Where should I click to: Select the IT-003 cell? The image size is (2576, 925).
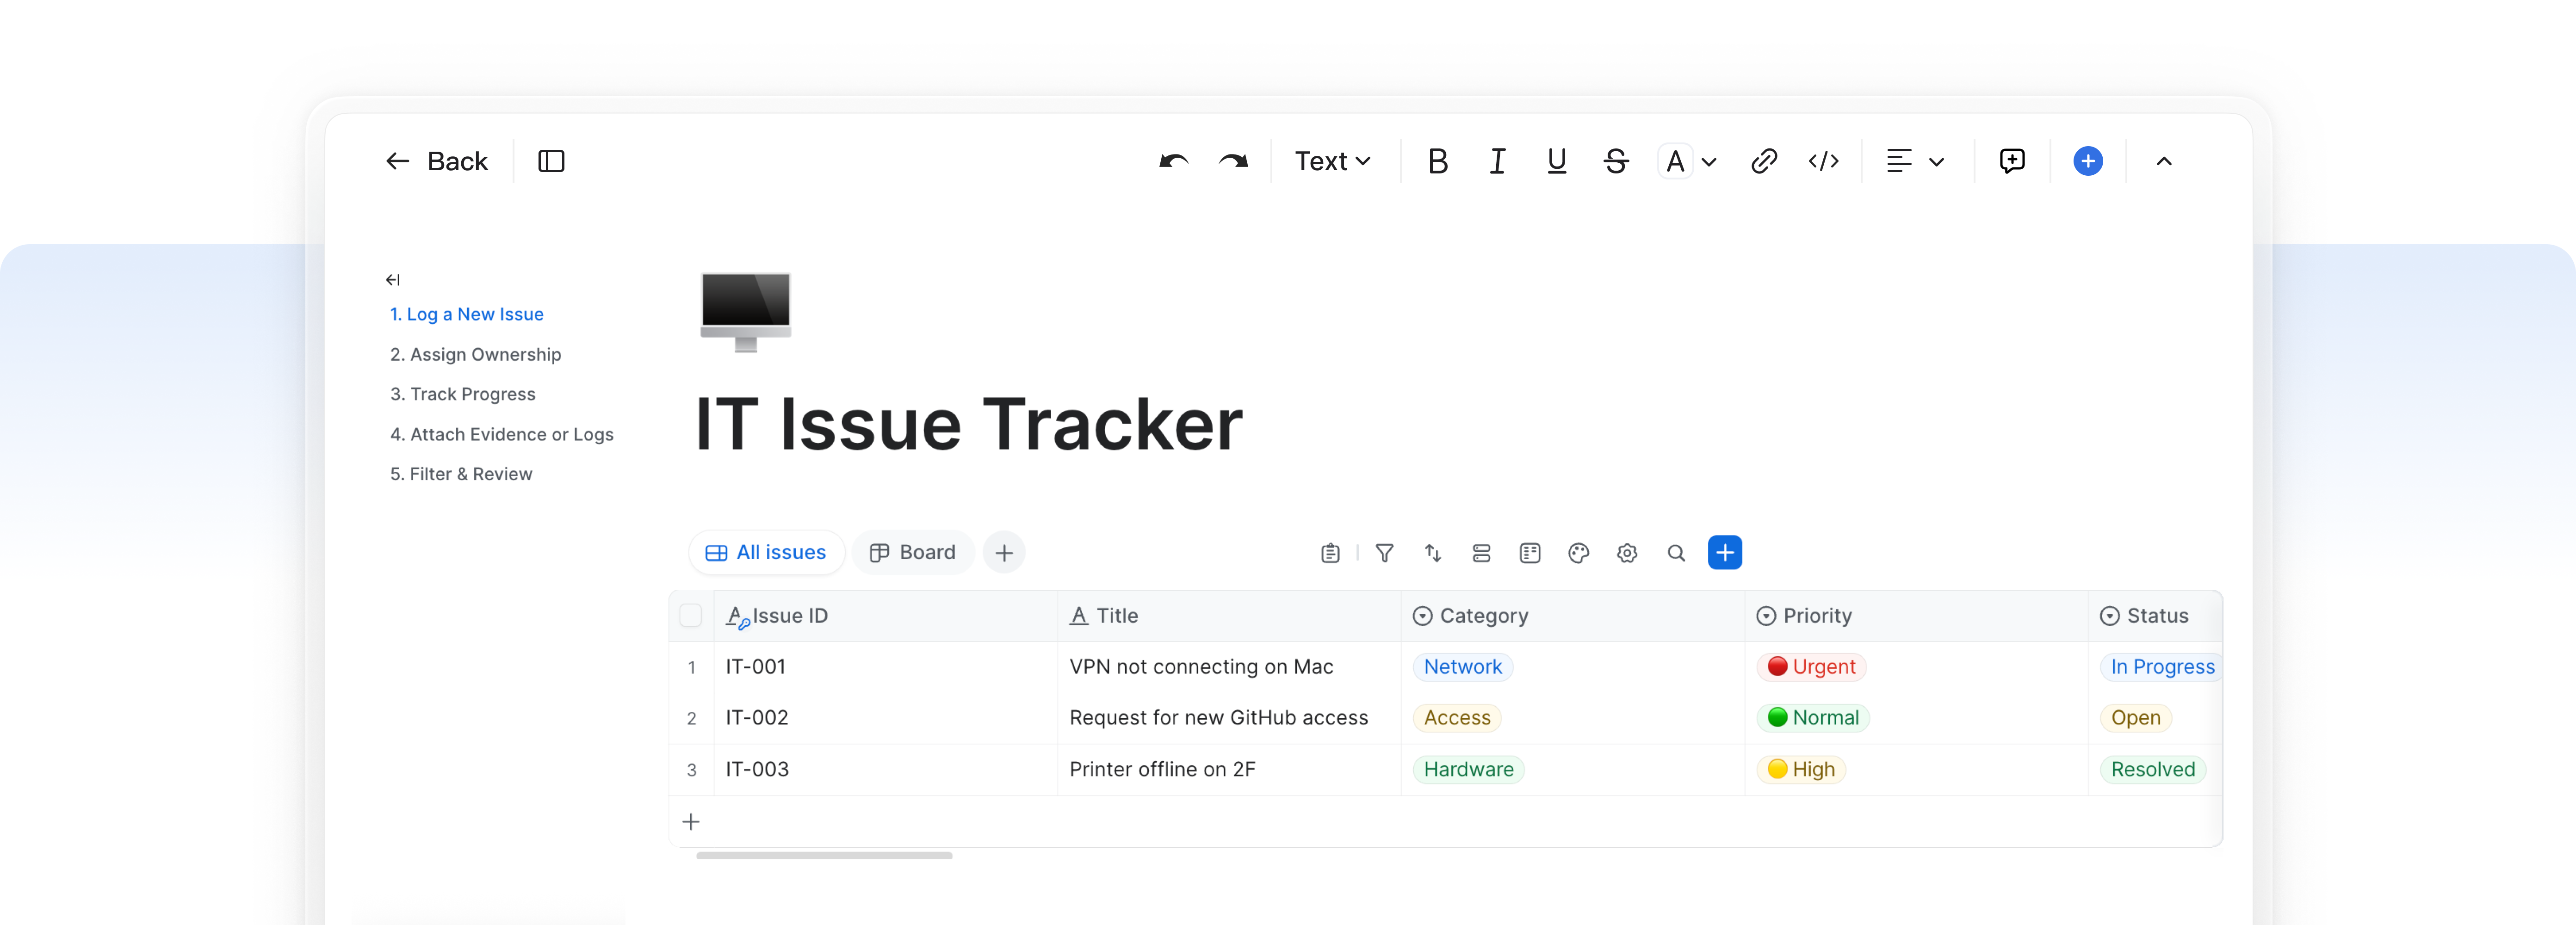point(885,769)
